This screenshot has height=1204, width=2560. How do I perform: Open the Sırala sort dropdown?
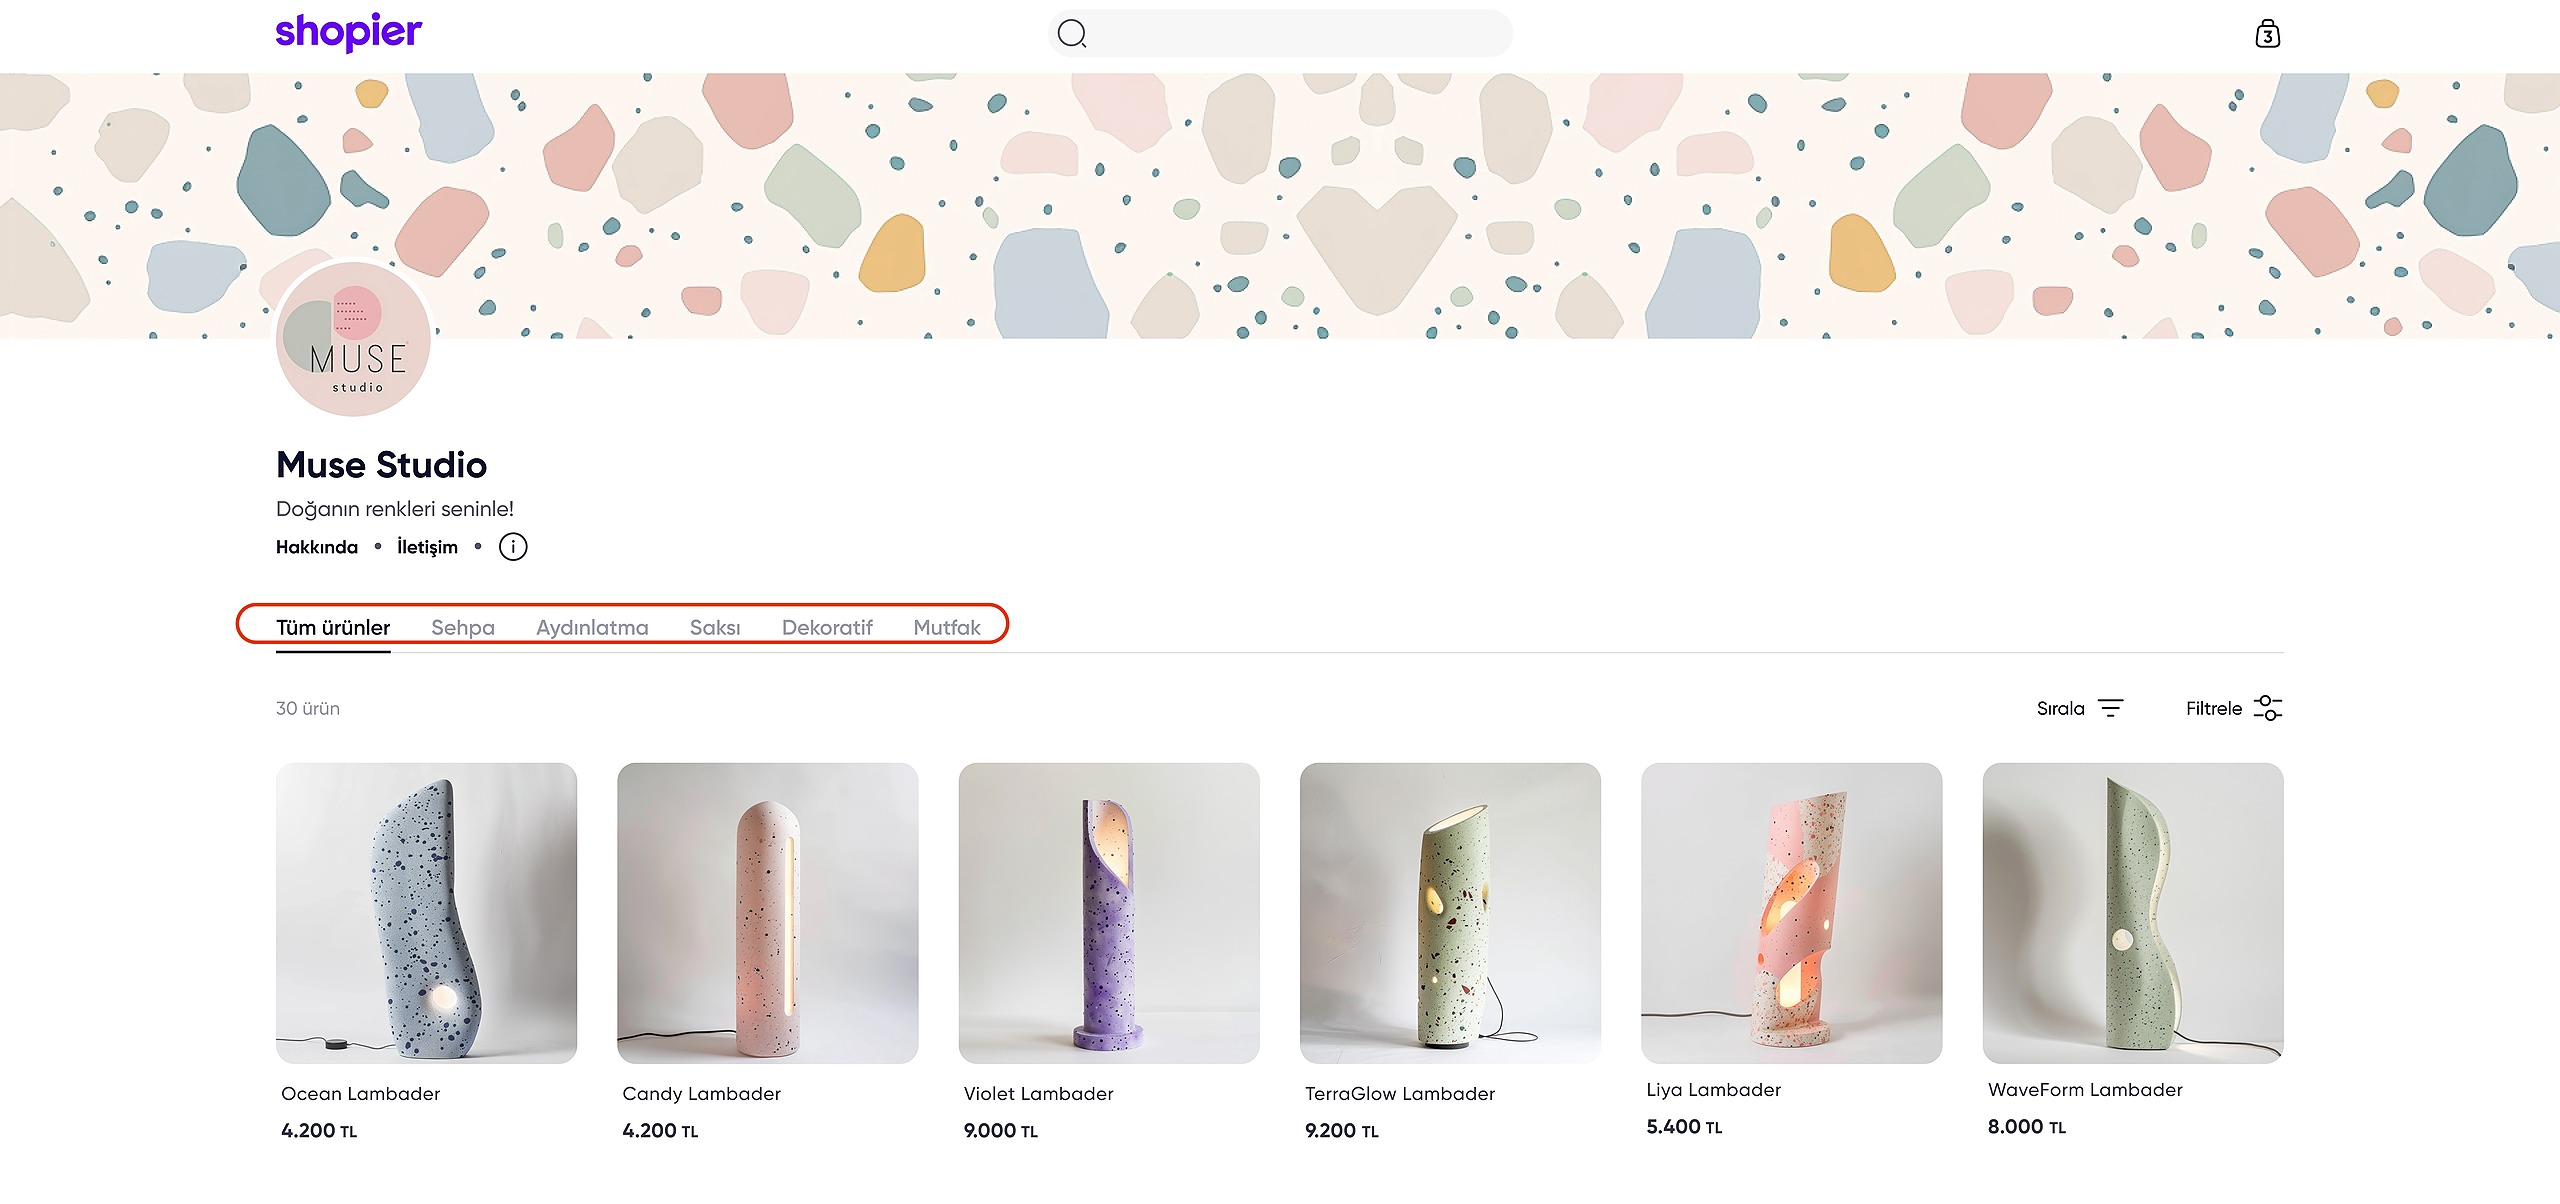pyautogui.click(x=2061, y=708)
